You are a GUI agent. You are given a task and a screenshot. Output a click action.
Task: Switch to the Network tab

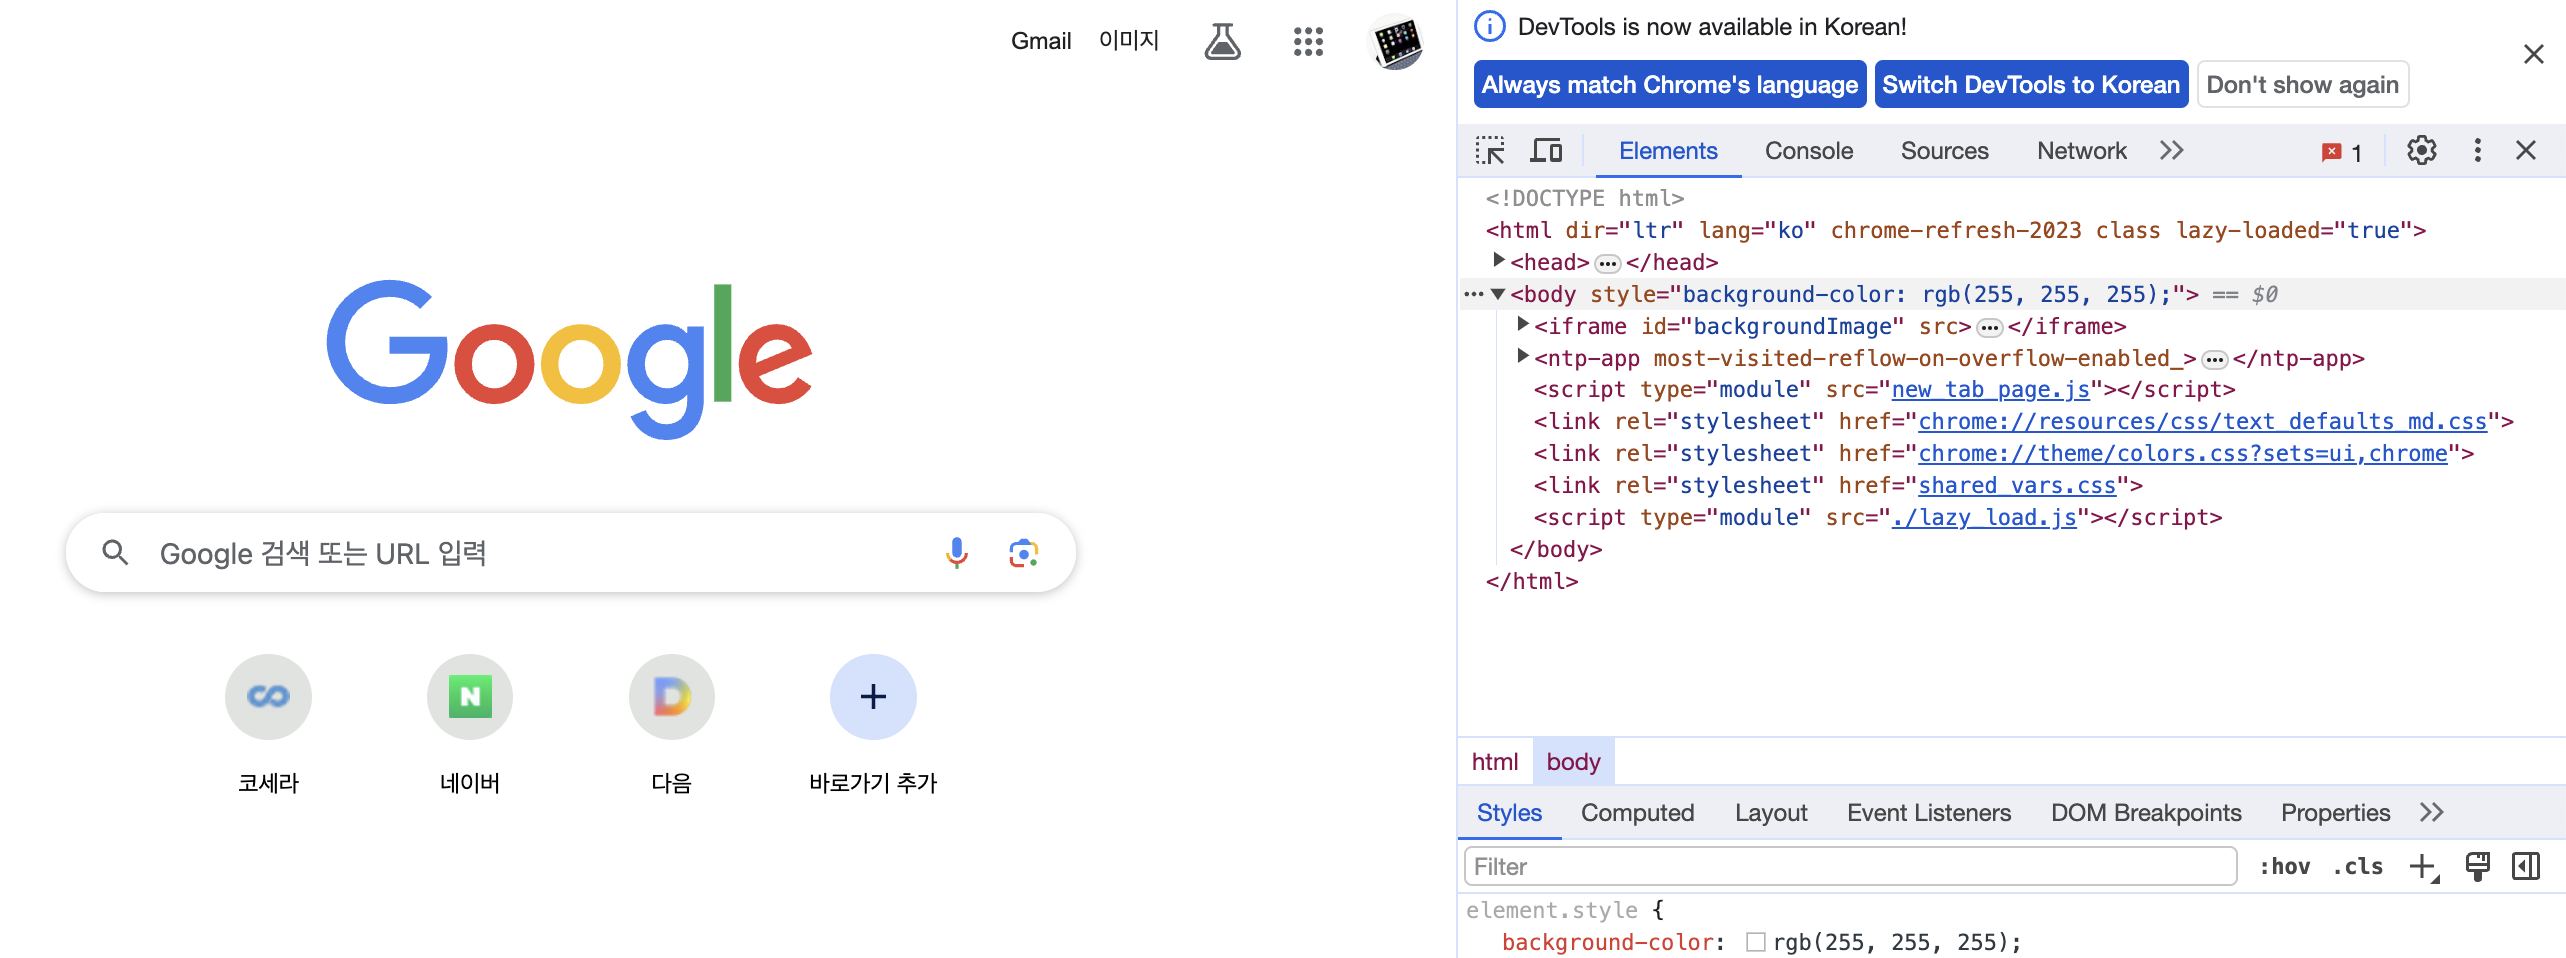pos(2081,151)
